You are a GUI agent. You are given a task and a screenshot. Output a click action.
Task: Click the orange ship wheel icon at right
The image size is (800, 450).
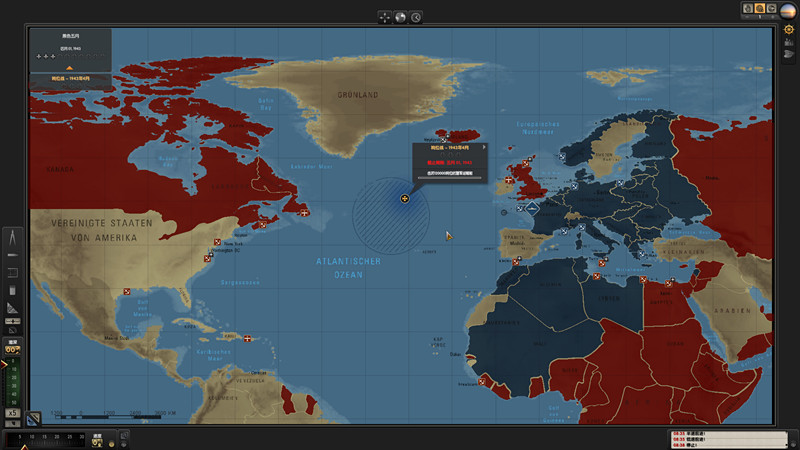point(788,30)
